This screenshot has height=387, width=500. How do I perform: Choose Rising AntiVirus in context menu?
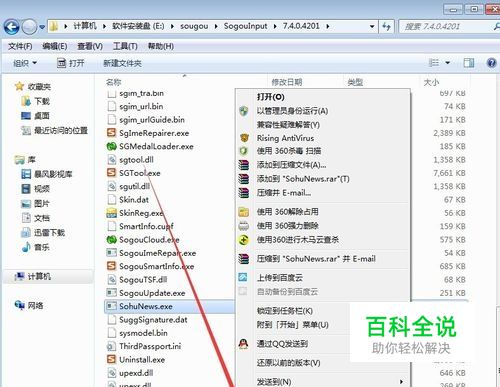[285, 138]
